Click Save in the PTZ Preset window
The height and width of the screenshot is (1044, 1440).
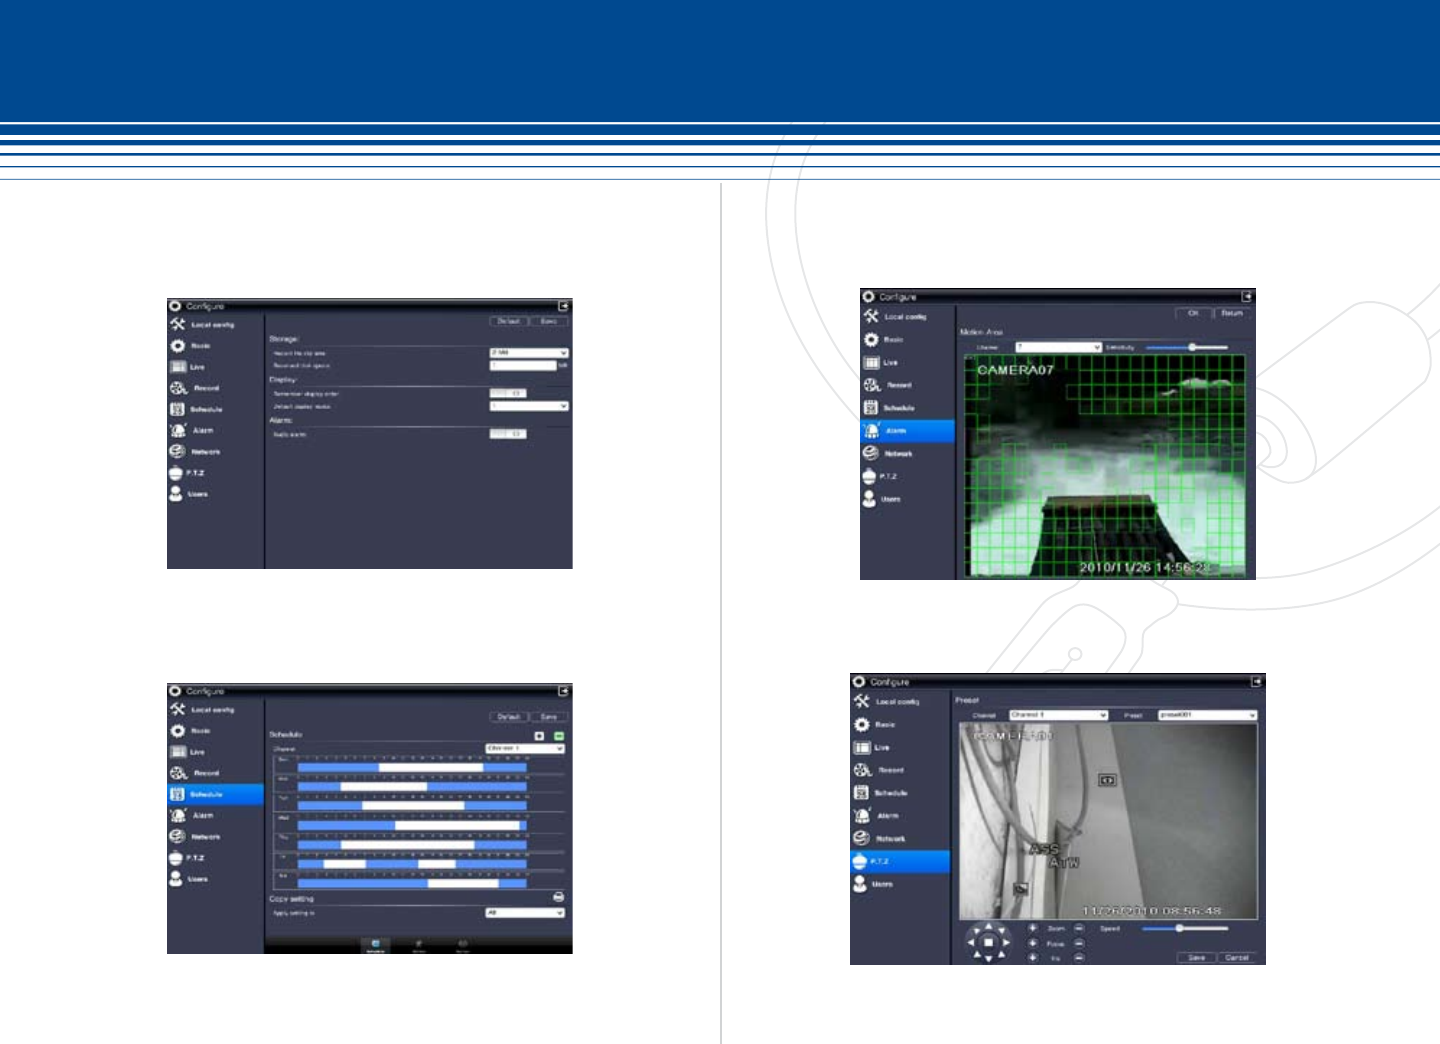click(1196, 957)
